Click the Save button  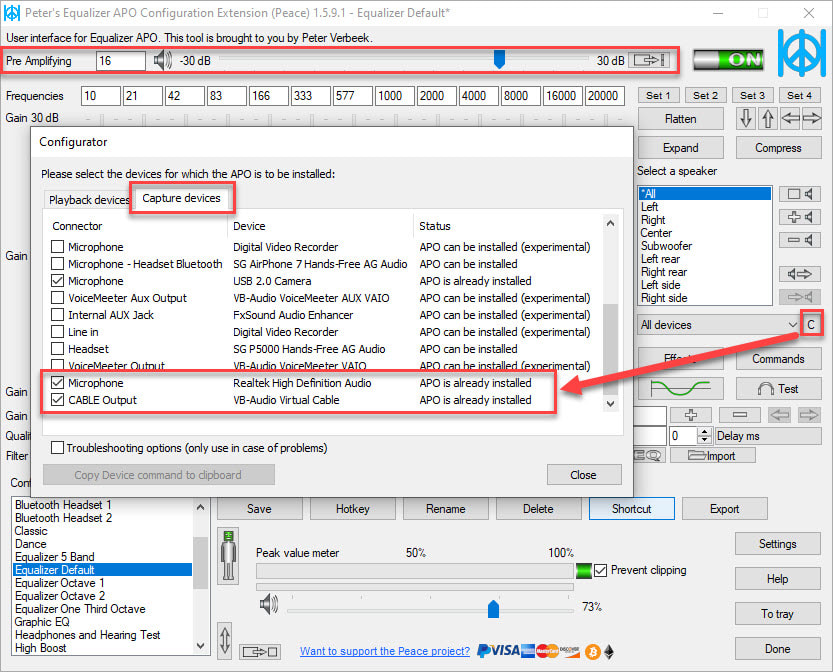259,509
